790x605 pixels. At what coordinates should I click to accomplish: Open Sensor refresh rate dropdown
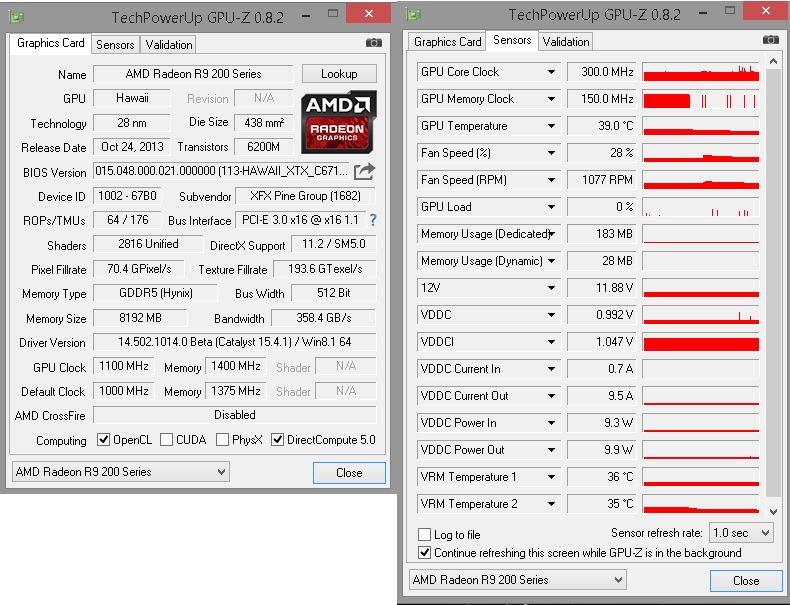coord(741,532)
